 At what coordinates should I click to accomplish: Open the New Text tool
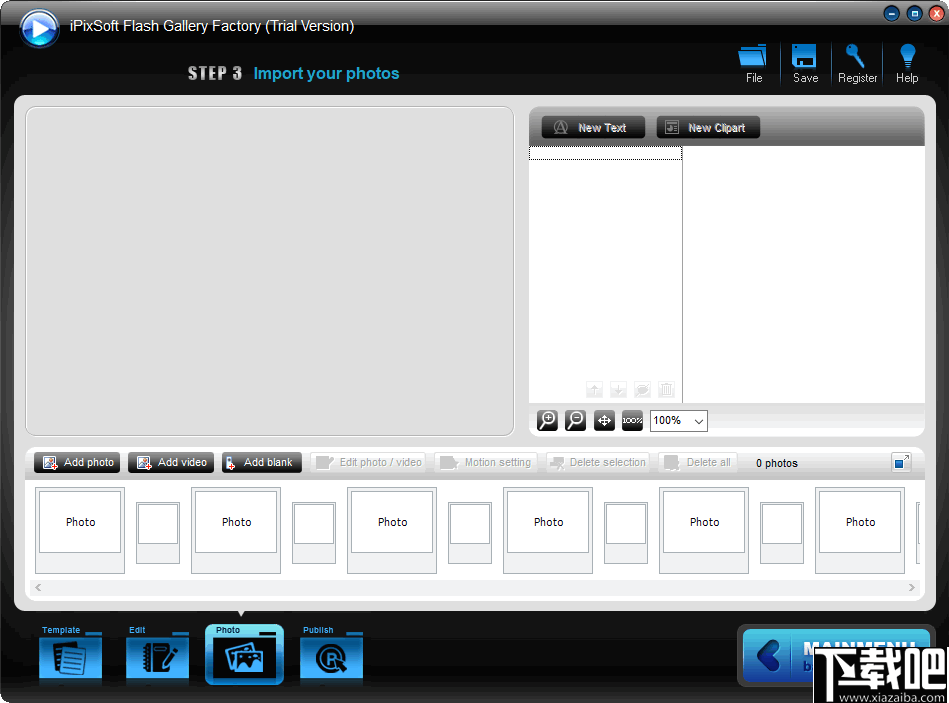click(x=592, y=127)
